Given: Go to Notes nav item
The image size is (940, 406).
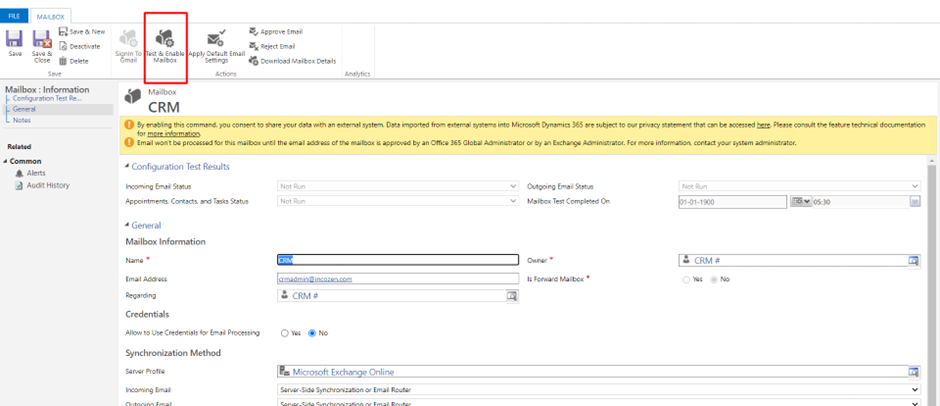Looking at the screenshot, I should point(22,120).
